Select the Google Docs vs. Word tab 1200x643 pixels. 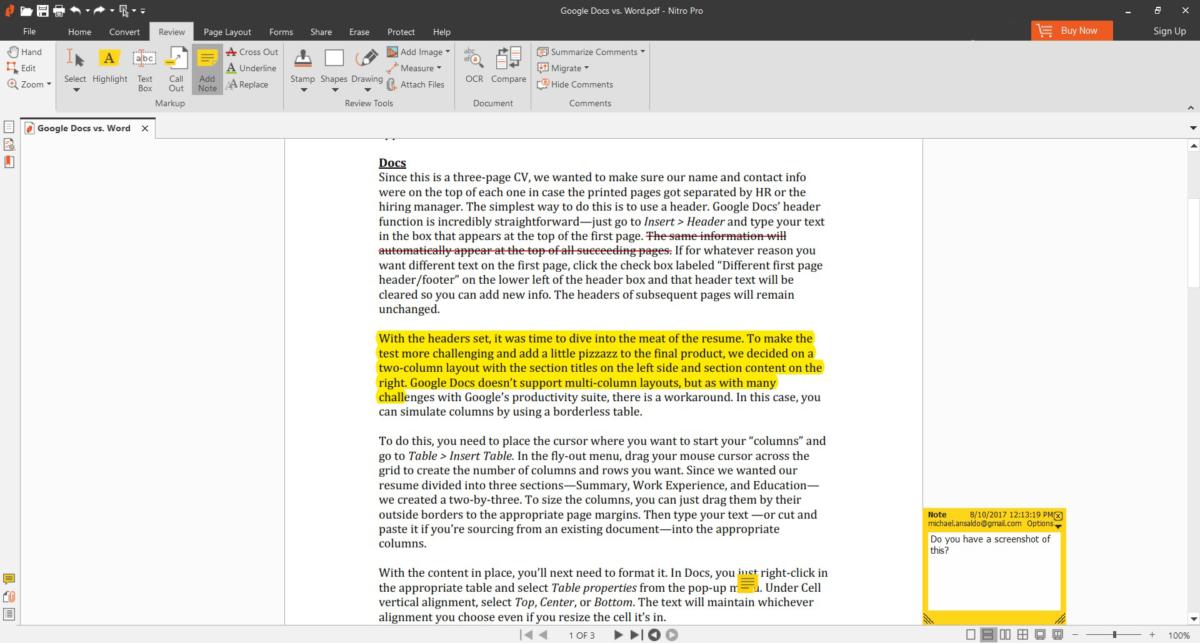click(x=88, y=128)
